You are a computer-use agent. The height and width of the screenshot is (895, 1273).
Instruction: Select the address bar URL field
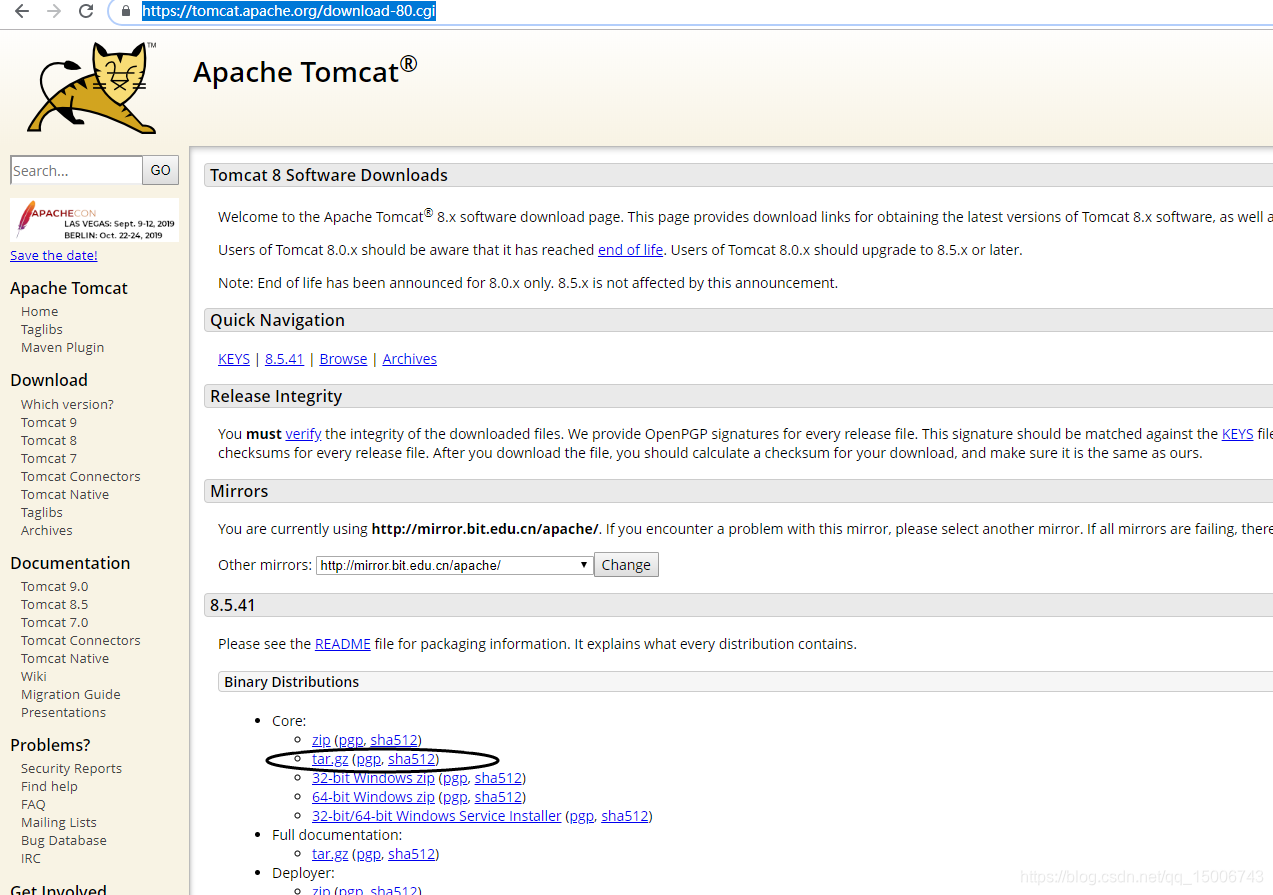288,11
